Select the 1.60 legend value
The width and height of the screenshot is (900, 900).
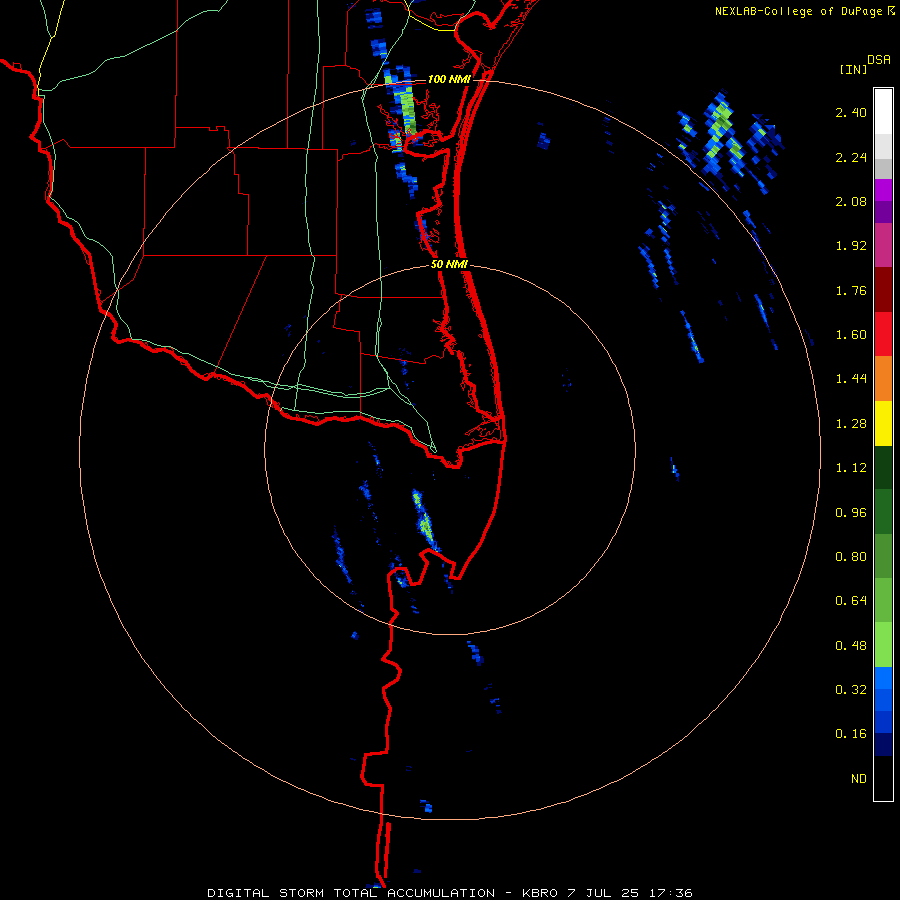pos(851,335)
